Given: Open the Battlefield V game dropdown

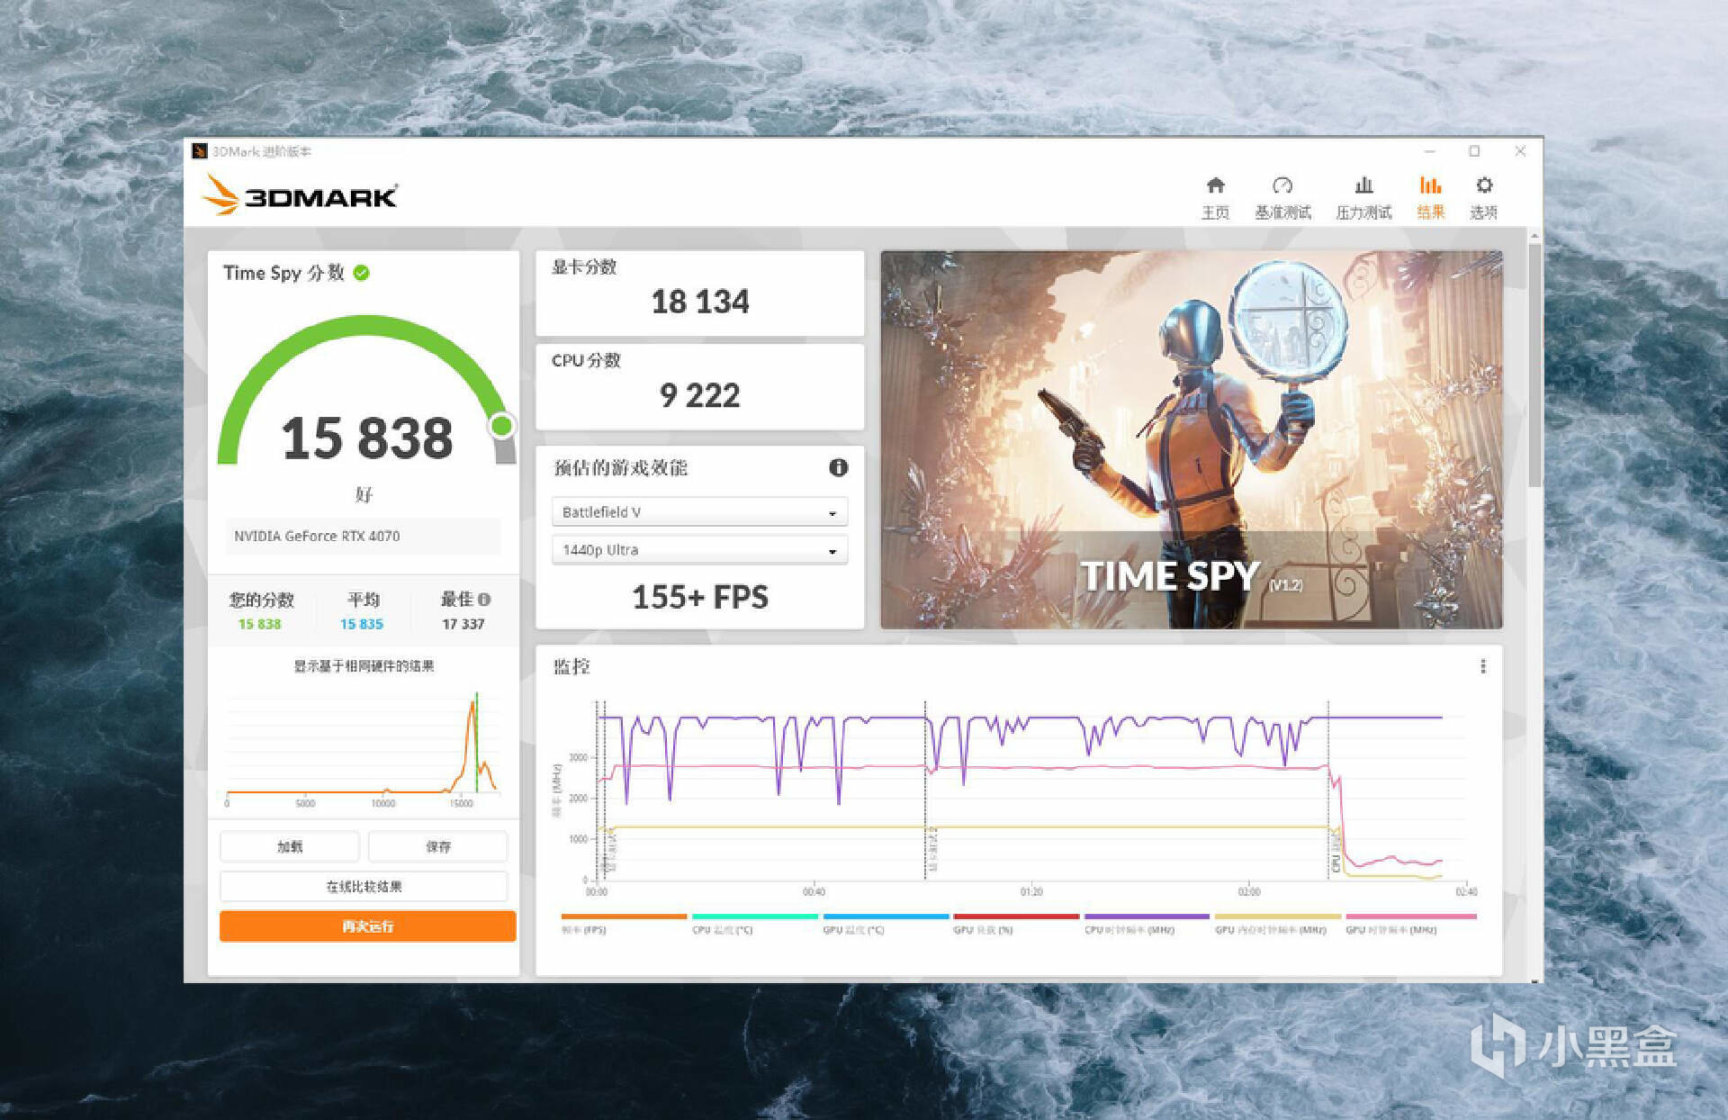Looking at the screenshot, I should click(699, 512).
